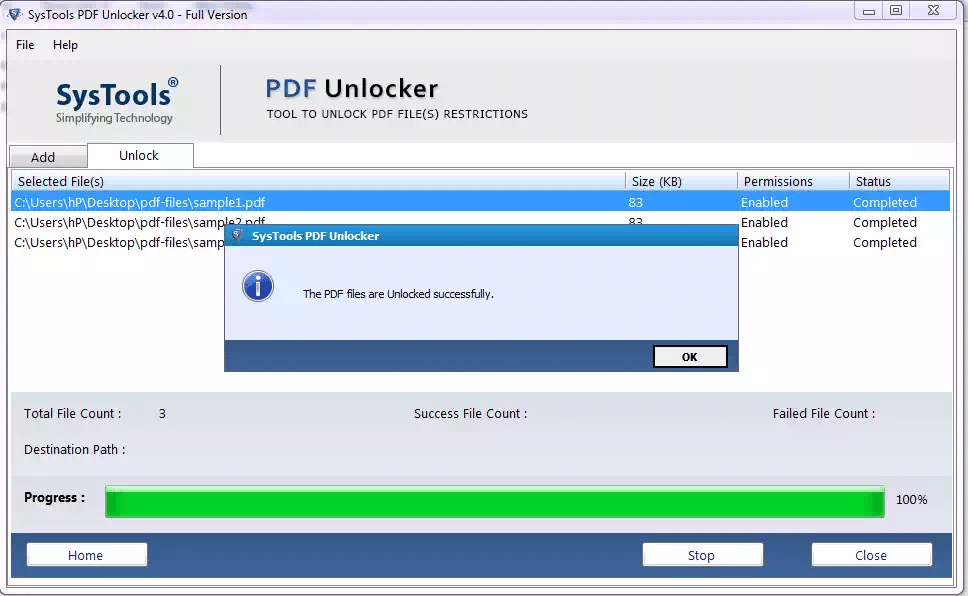Click the total file count value 3

coord(162,413)
